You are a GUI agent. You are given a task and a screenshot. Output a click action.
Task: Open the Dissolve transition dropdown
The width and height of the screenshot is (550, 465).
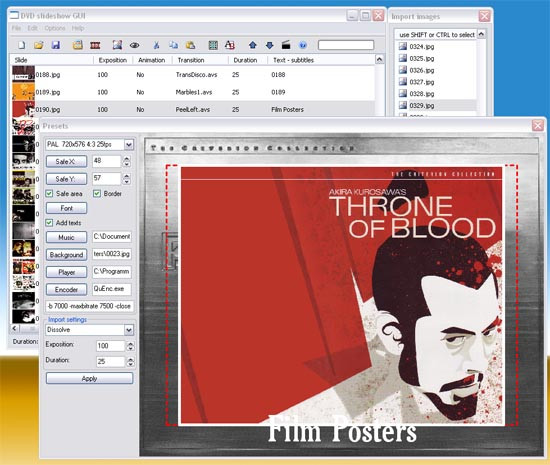click(x=129, y=330)
